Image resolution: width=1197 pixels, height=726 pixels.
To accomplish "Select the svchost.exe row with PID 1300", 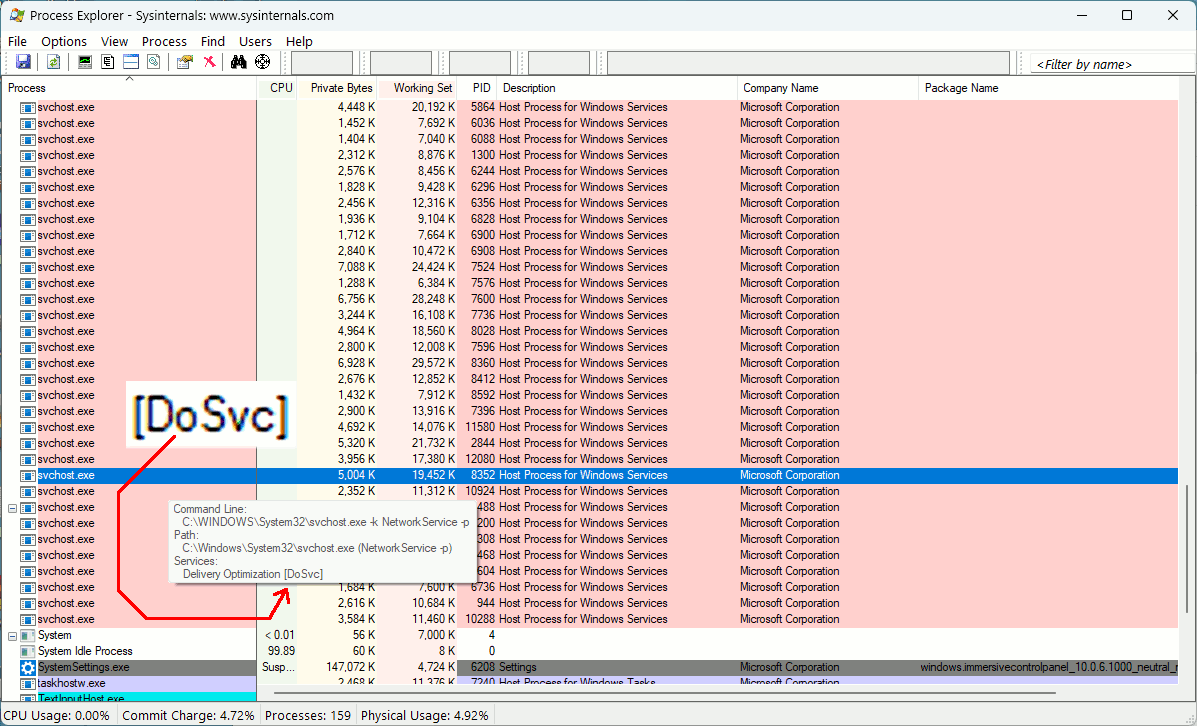I will point(589,156).
